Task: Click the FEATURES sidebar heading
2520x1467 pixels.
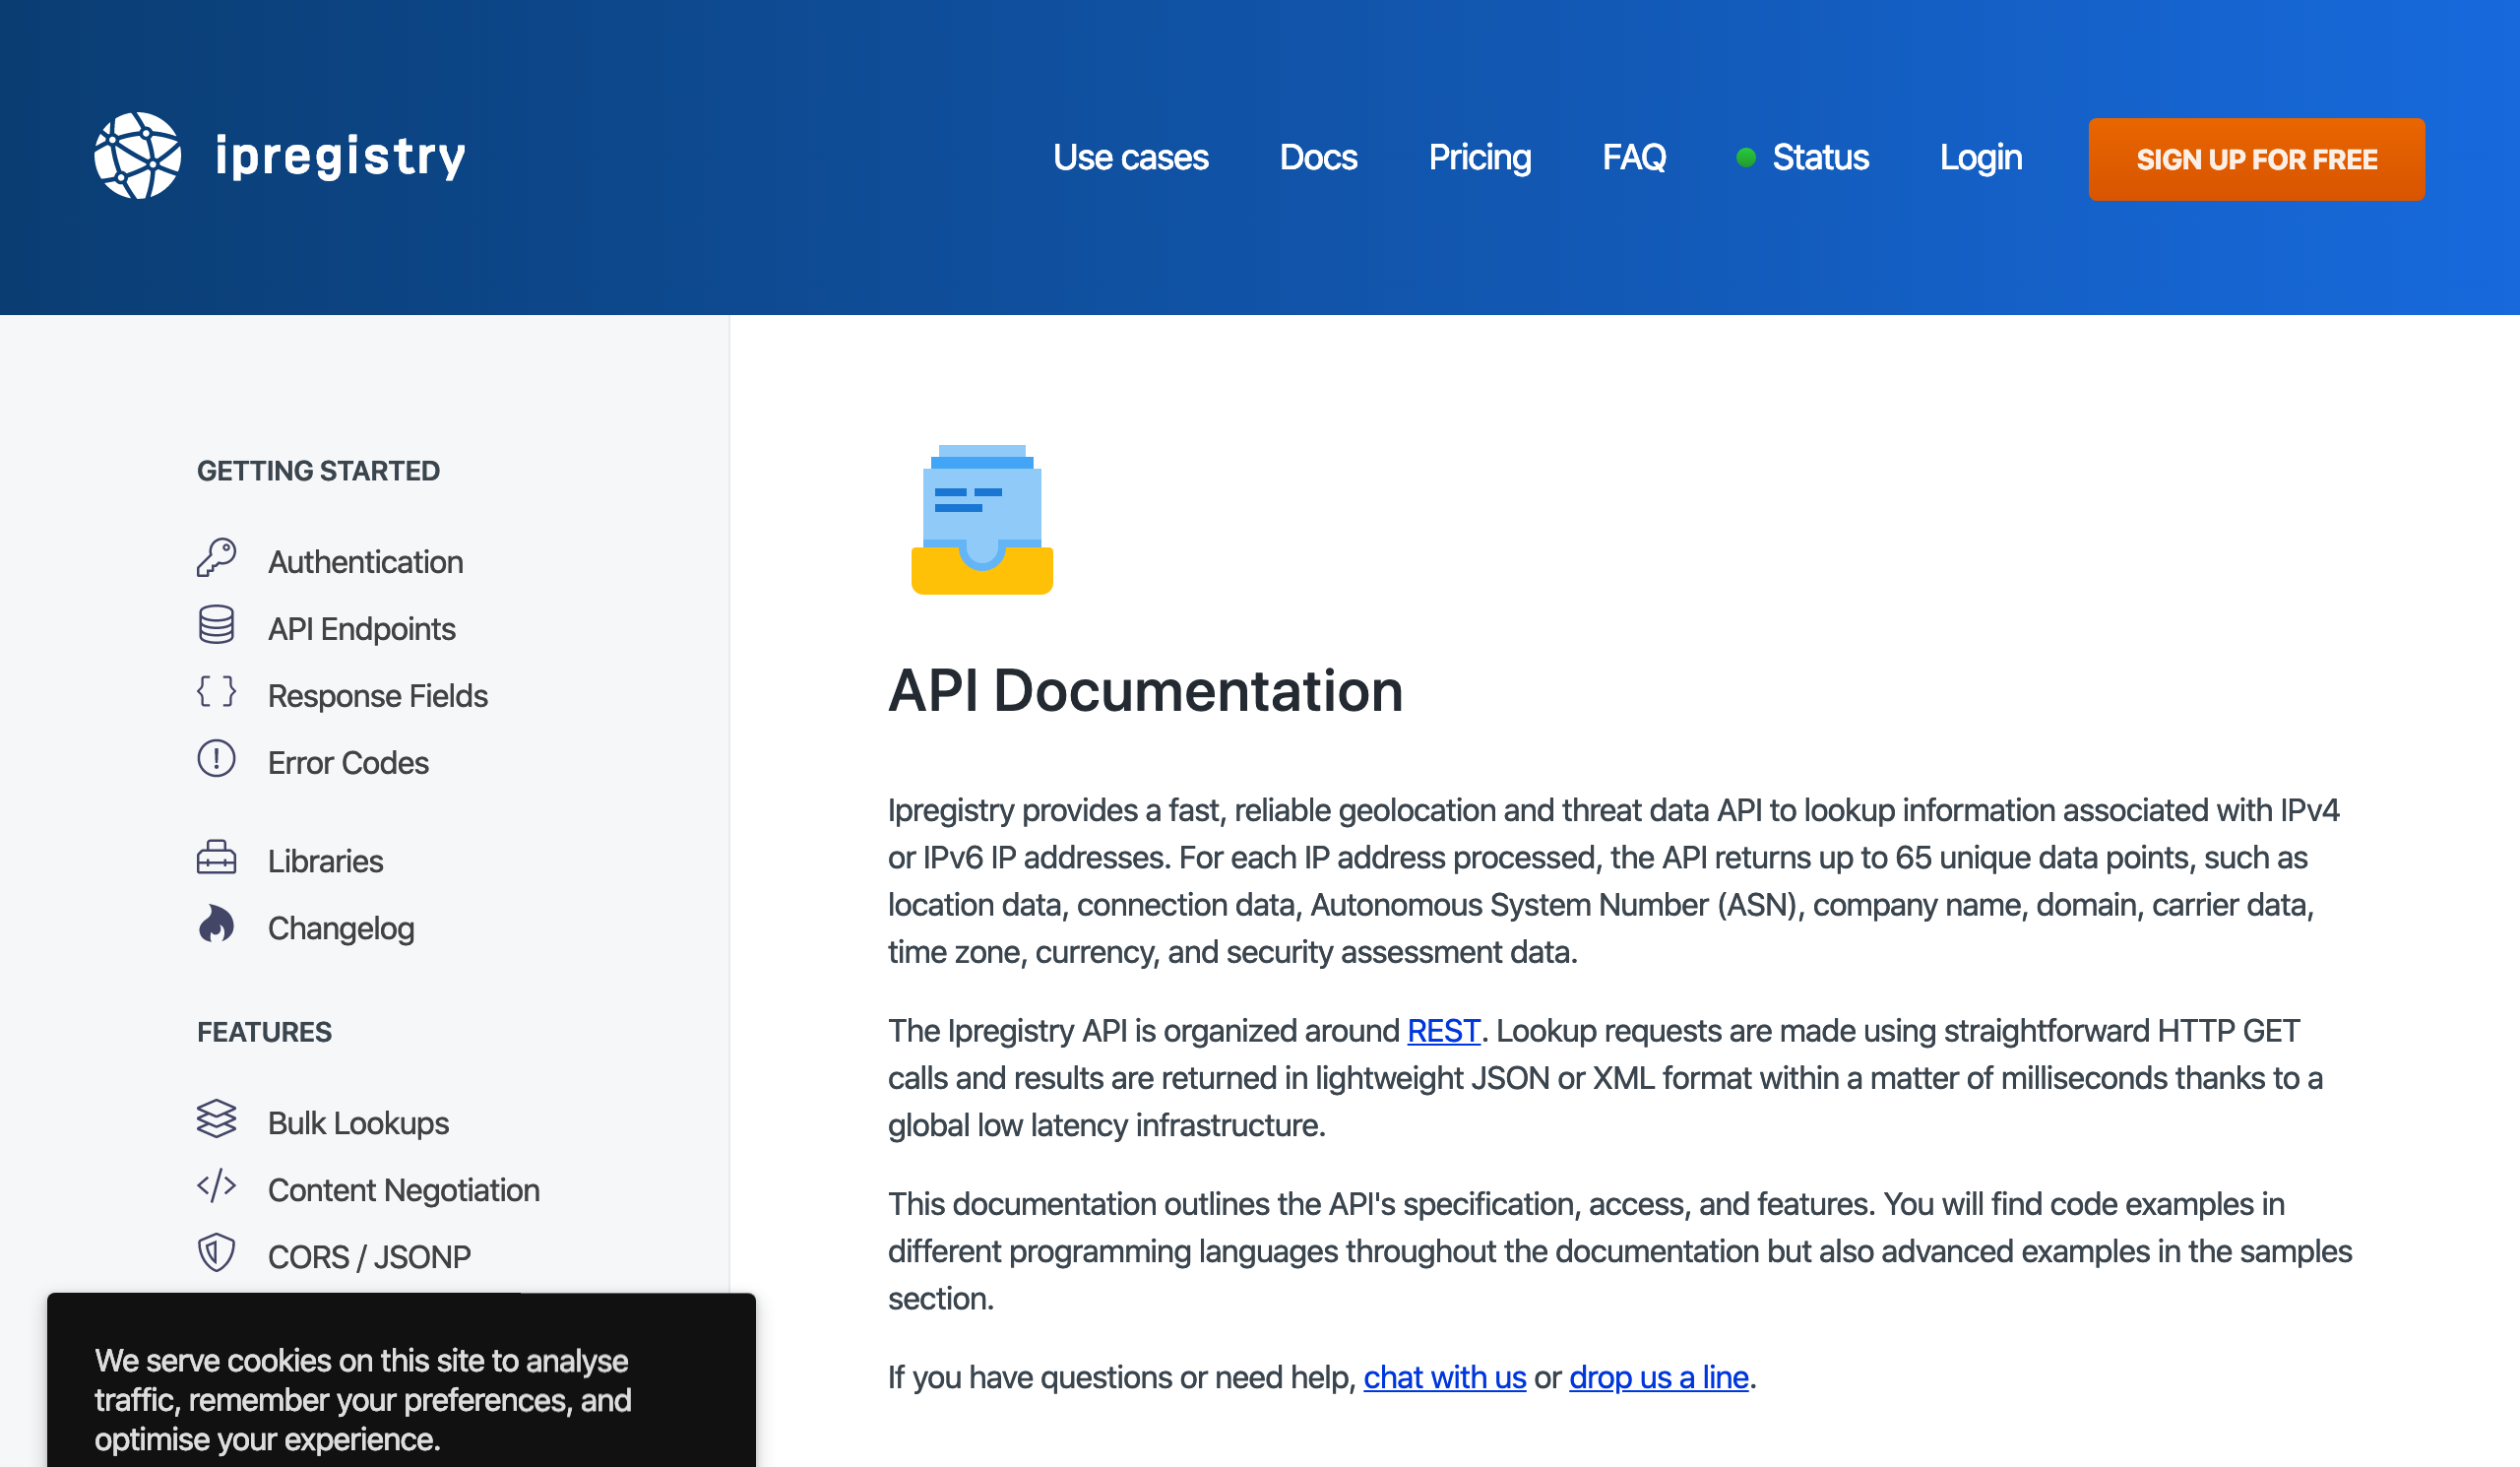Action: (264, 1032)
